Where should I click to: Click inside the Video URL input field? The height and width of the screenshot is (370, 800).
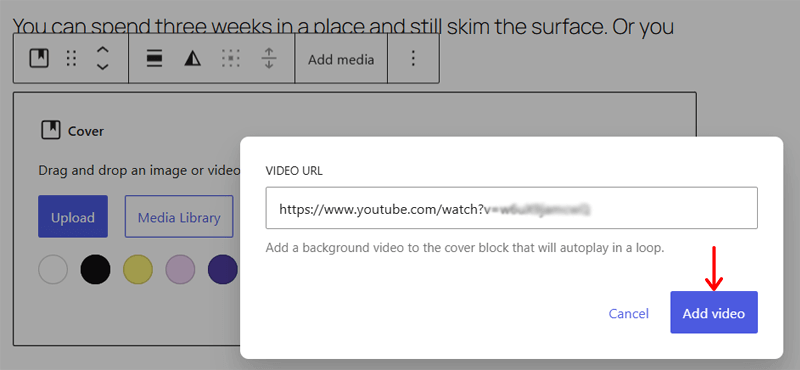(x=511, y=208)
